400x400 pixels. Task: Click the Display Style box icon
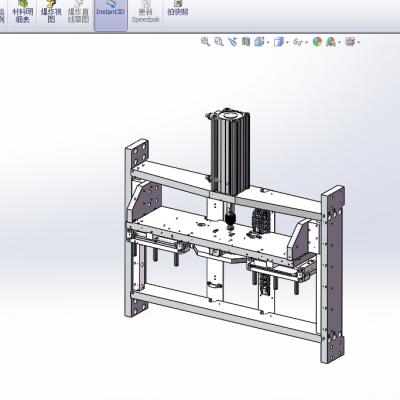pos(278,42)
